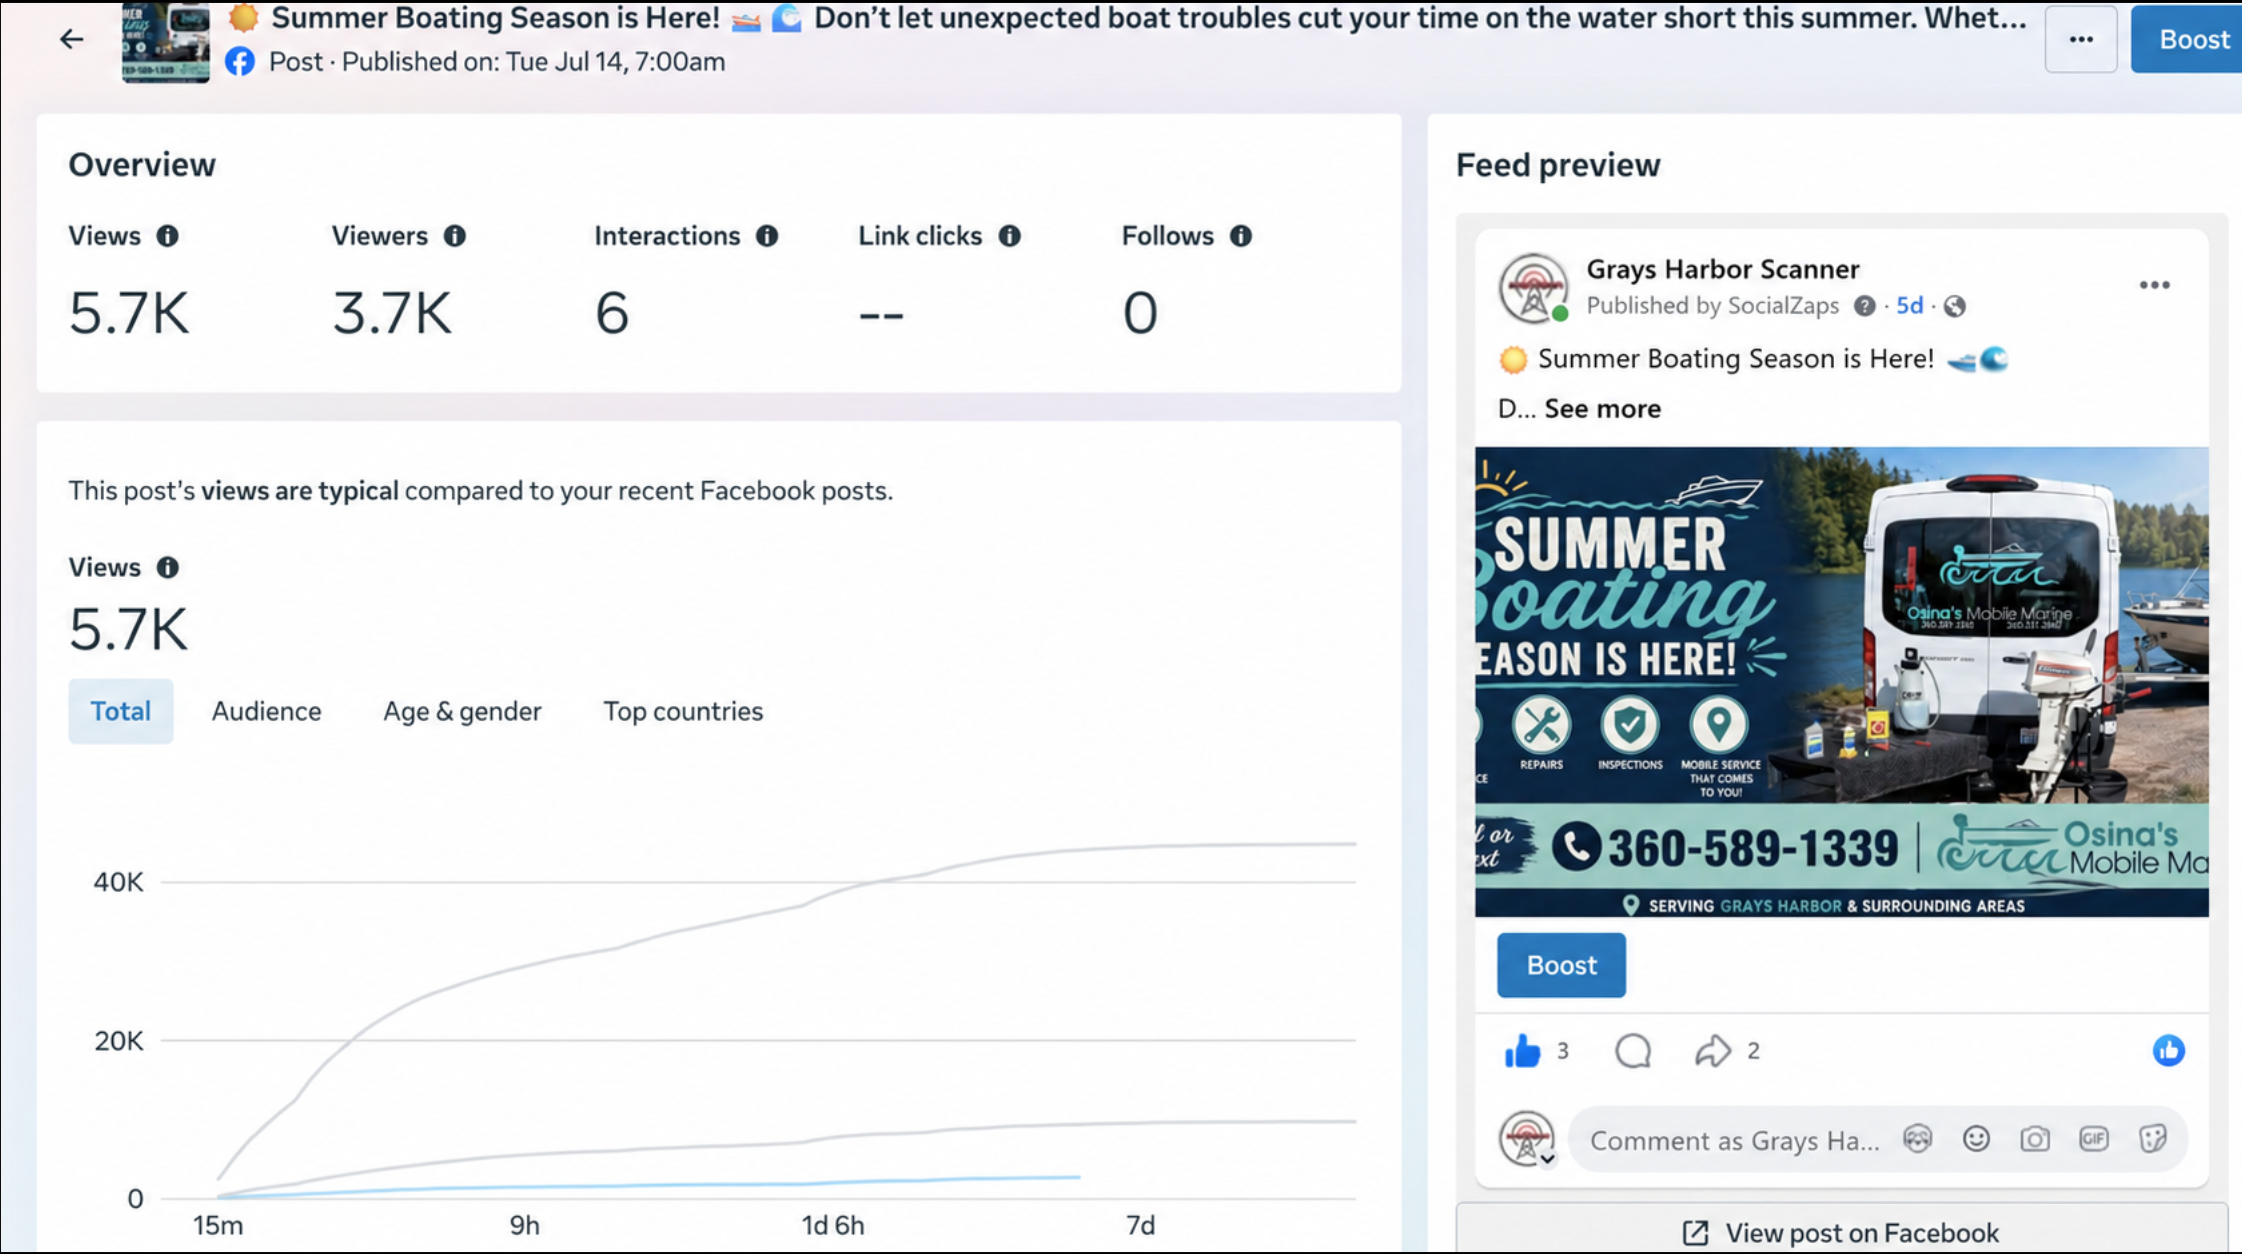Click the blue like reaction badge
Image resolution: width=2242 pixels, height=1254 pixels.
coord(2168,1050)
